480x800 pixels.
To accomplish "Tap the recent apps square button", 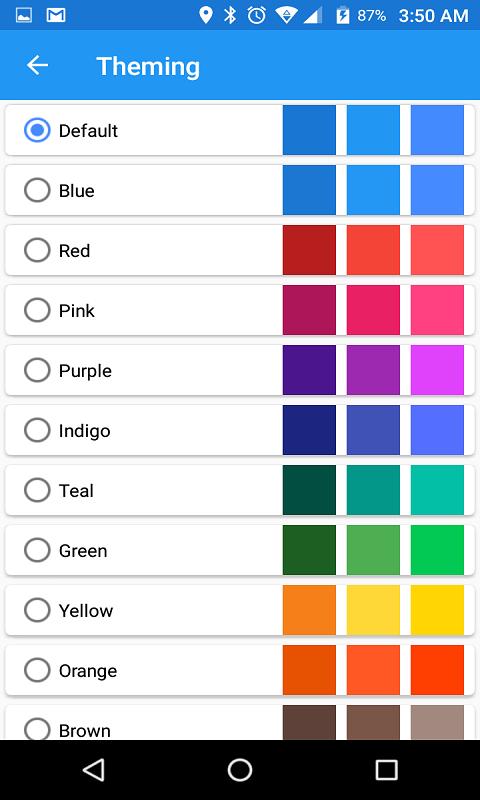I will click(x=386, y=769).
